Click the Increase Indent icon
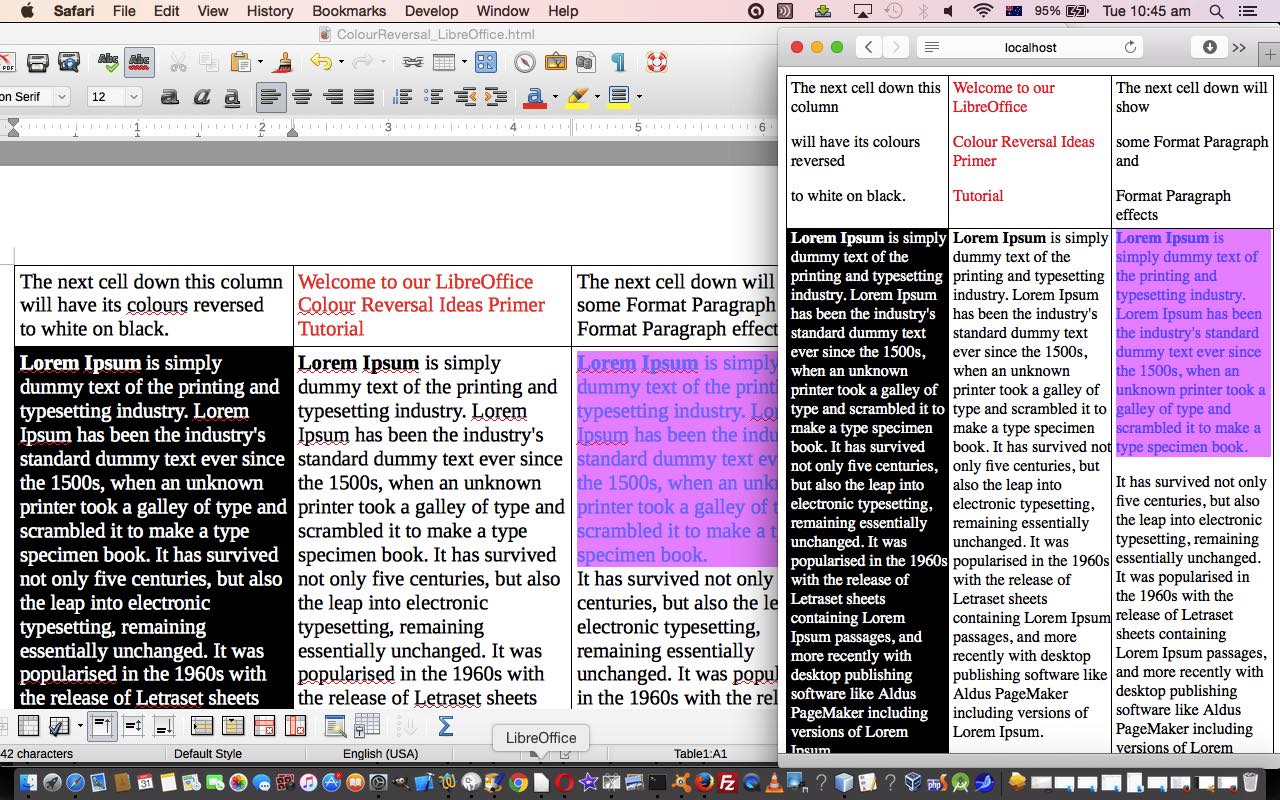Image resolution: width=1280 pixels, height=800 pixels. pos(495,97)
